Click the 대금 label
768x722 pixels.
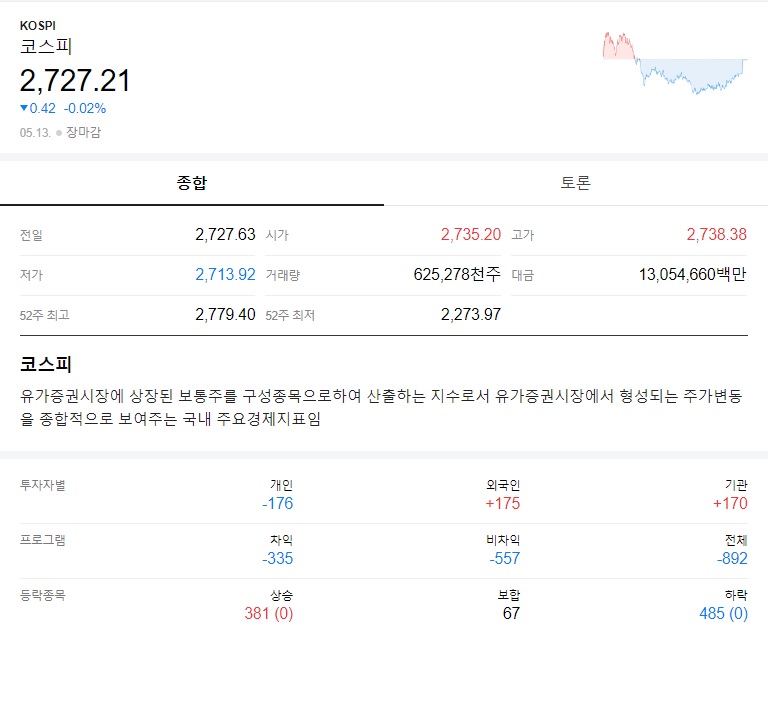(x=523, y=275)
